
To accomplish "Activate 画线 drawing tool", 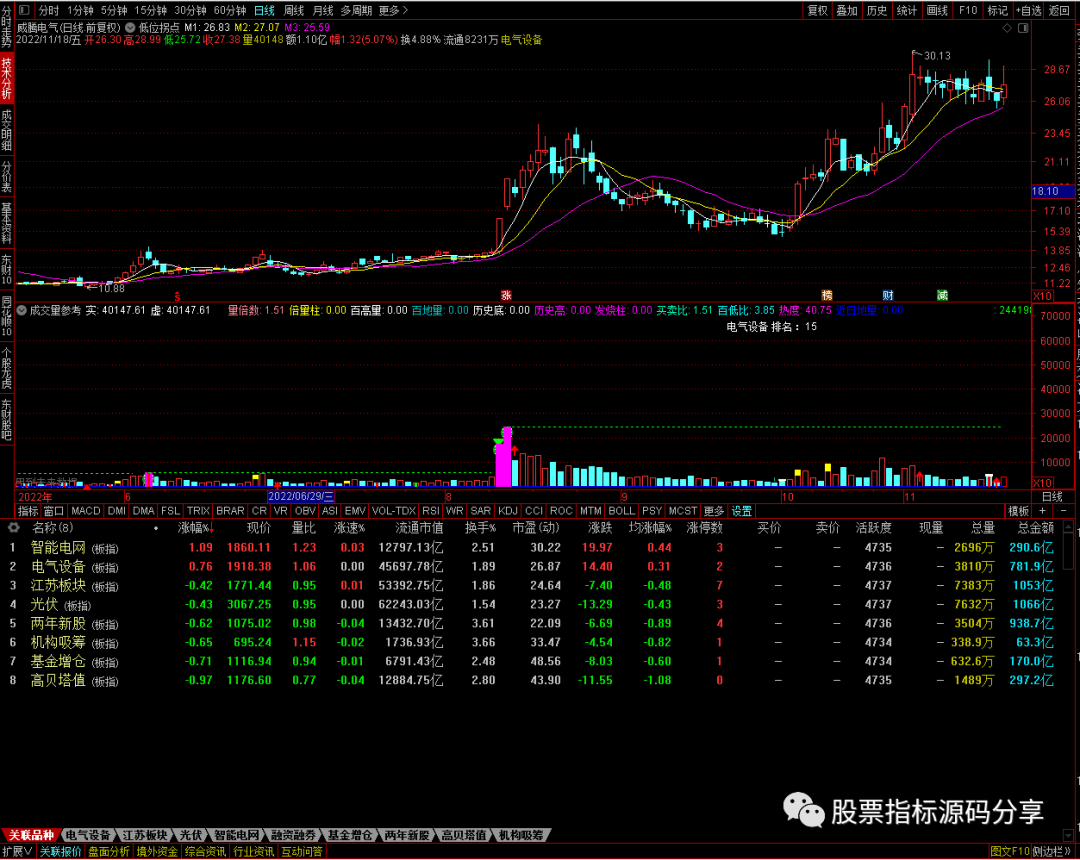I will point(937,10).
